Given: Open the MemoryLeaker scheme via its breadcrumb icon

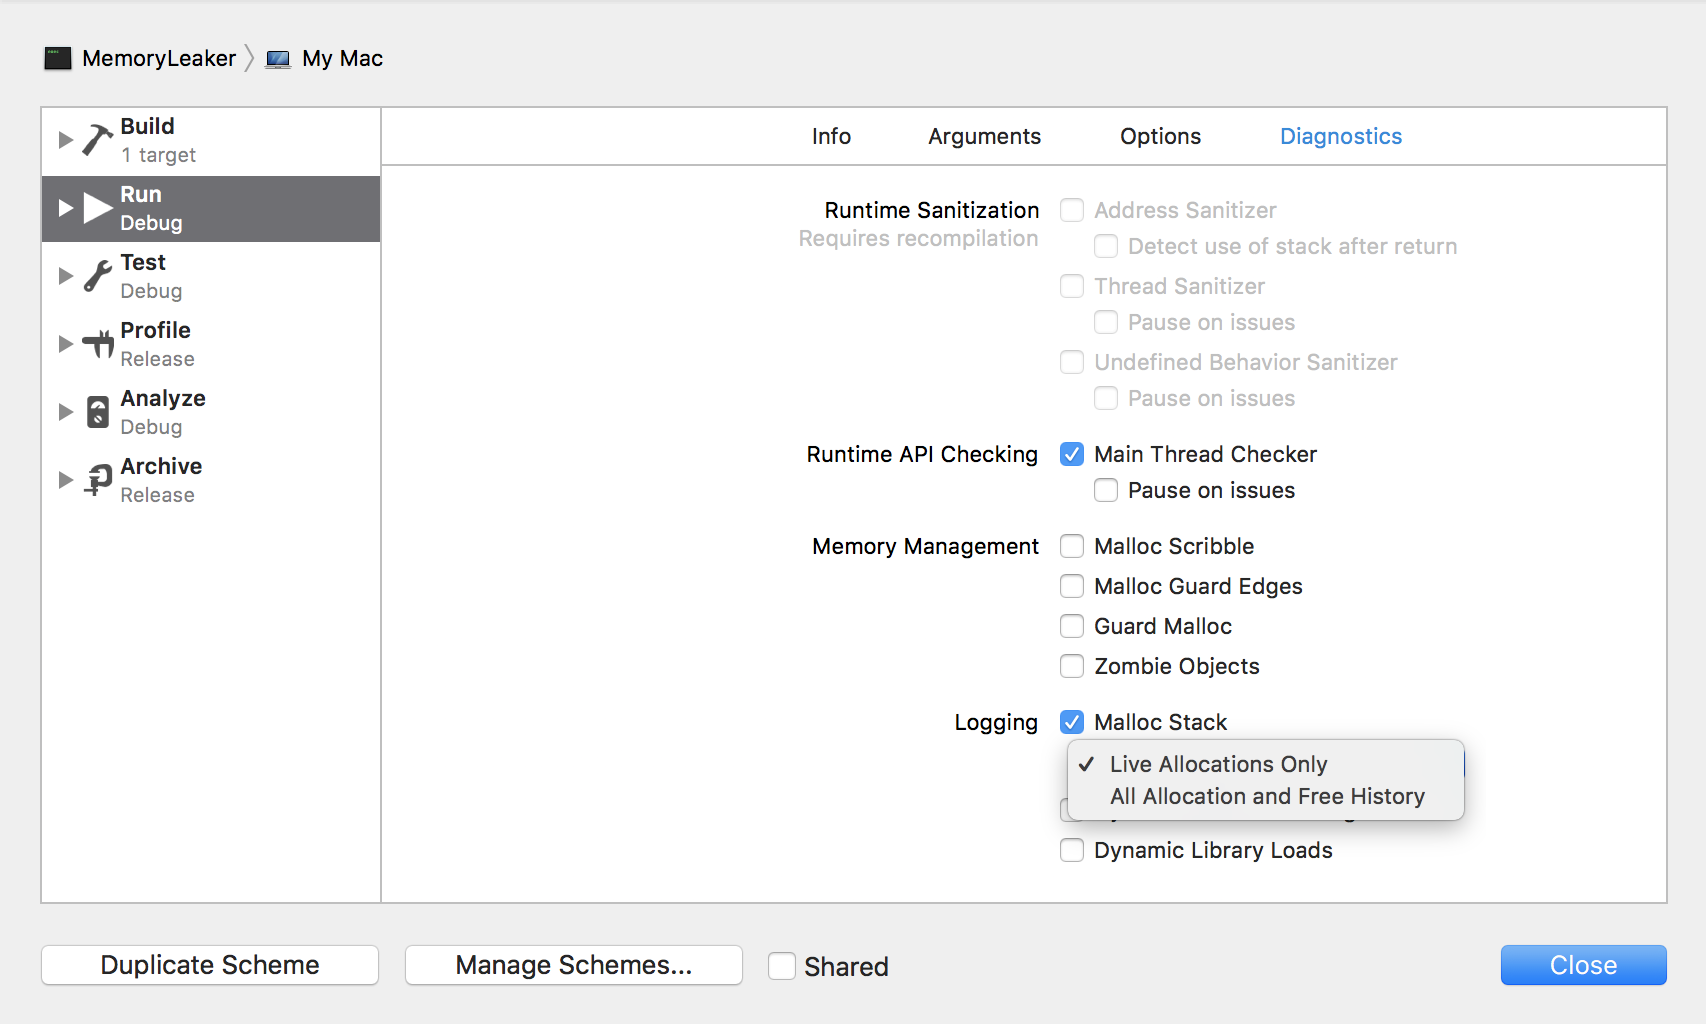Looking at the screenshot, I should (x=58, y=58).
